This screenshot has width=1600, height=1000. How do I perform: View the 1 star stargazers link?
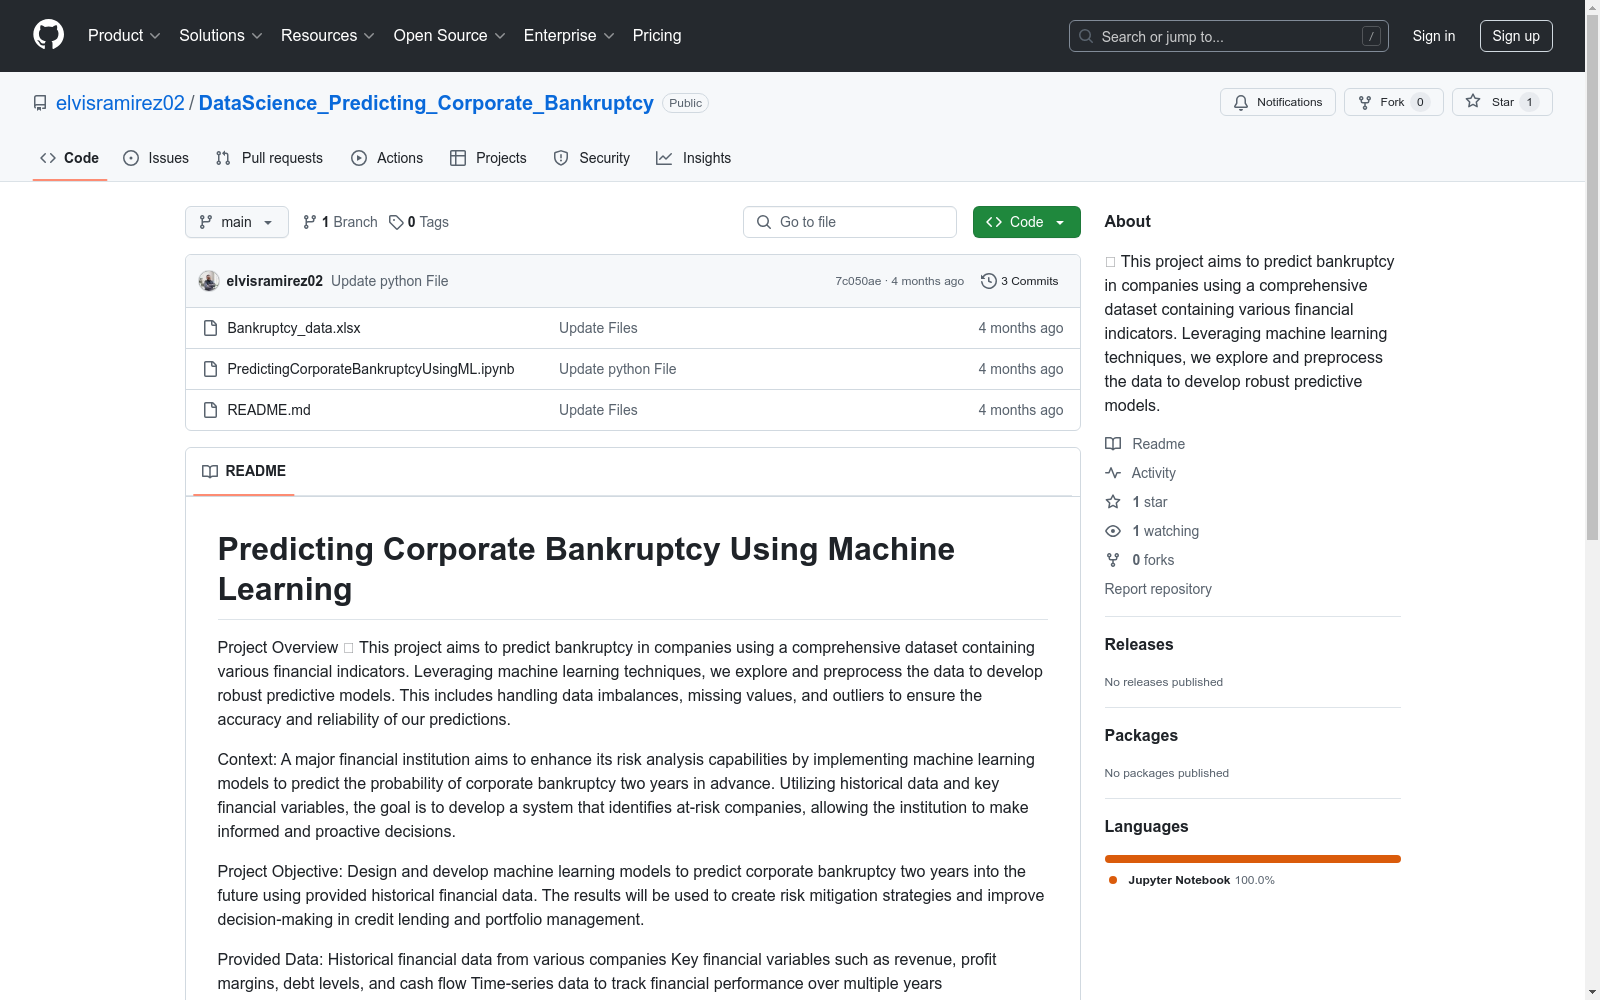1136,502
